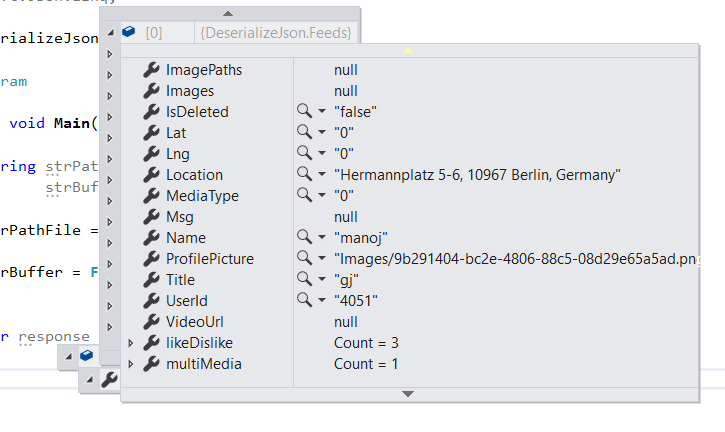Click the magnifier icon for Lng value
The width and height of the screenshot is (725, 432).
click(x=304, y=154)
